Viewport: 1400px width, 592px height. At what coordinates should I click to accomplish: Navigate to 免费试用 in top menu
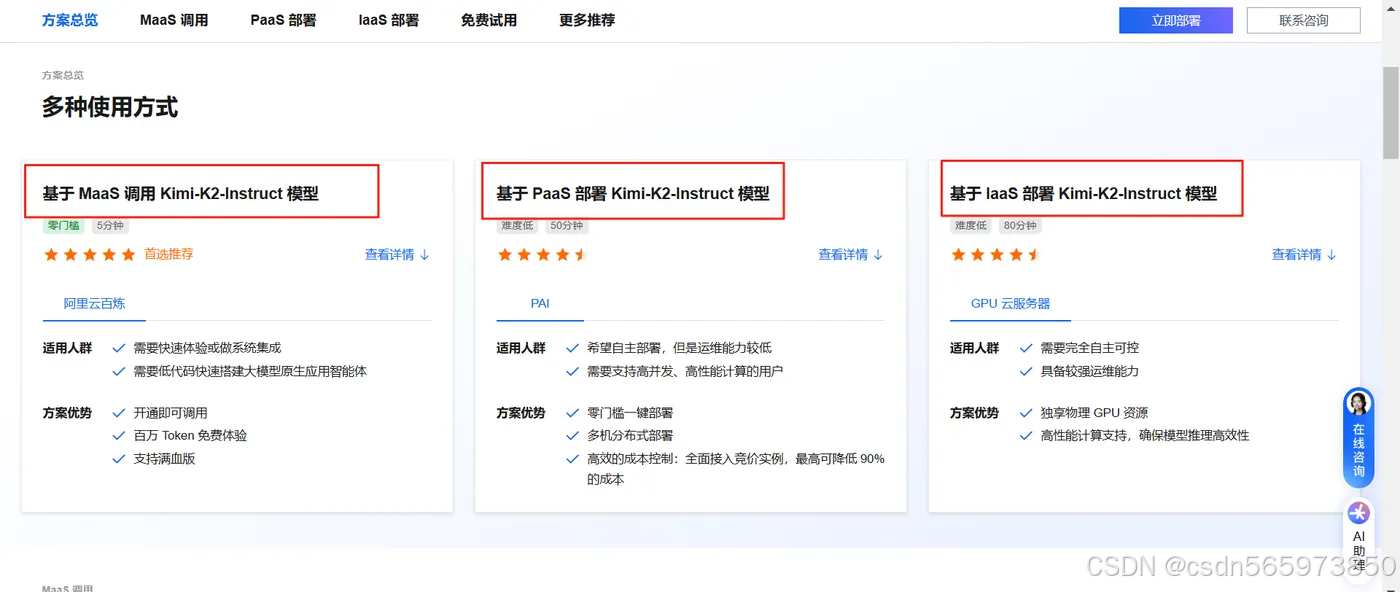(x=489, y=19)
